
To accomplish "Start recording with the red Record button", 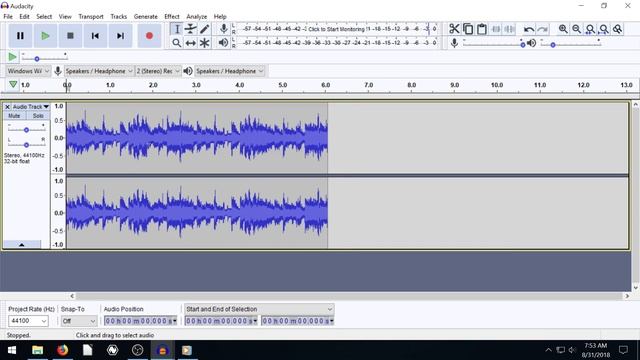I will (x=149, y=36).
